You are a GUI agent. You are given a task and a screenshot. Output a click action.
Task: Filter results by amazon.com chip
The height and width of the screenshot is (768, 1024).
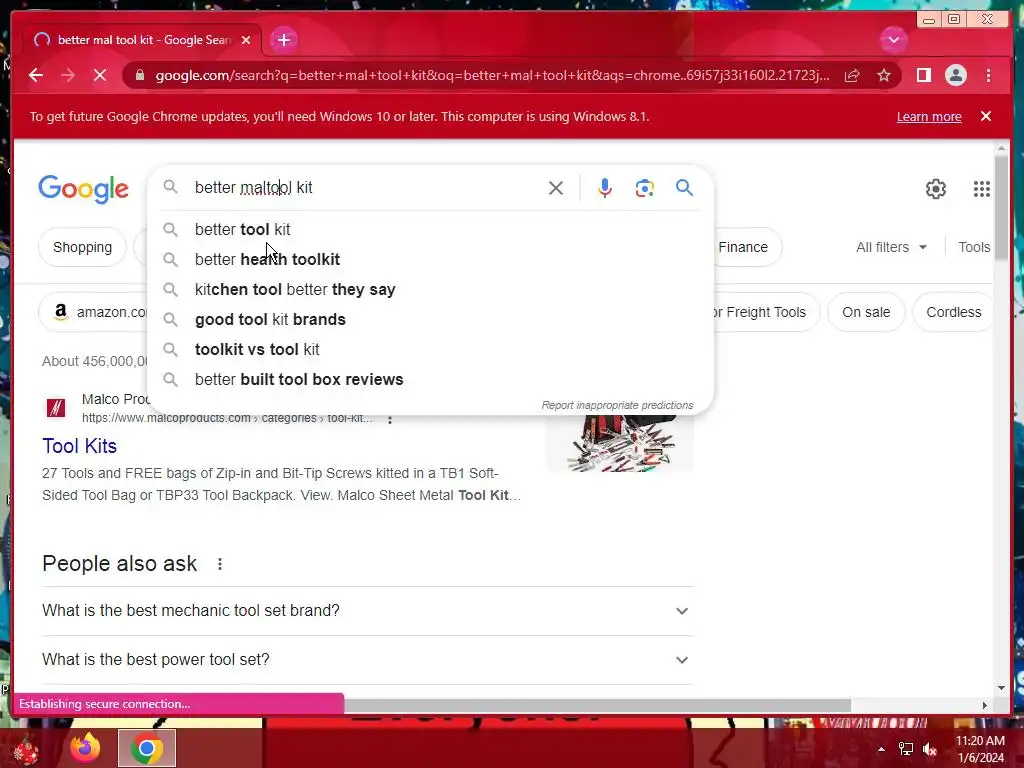(95, 312)
